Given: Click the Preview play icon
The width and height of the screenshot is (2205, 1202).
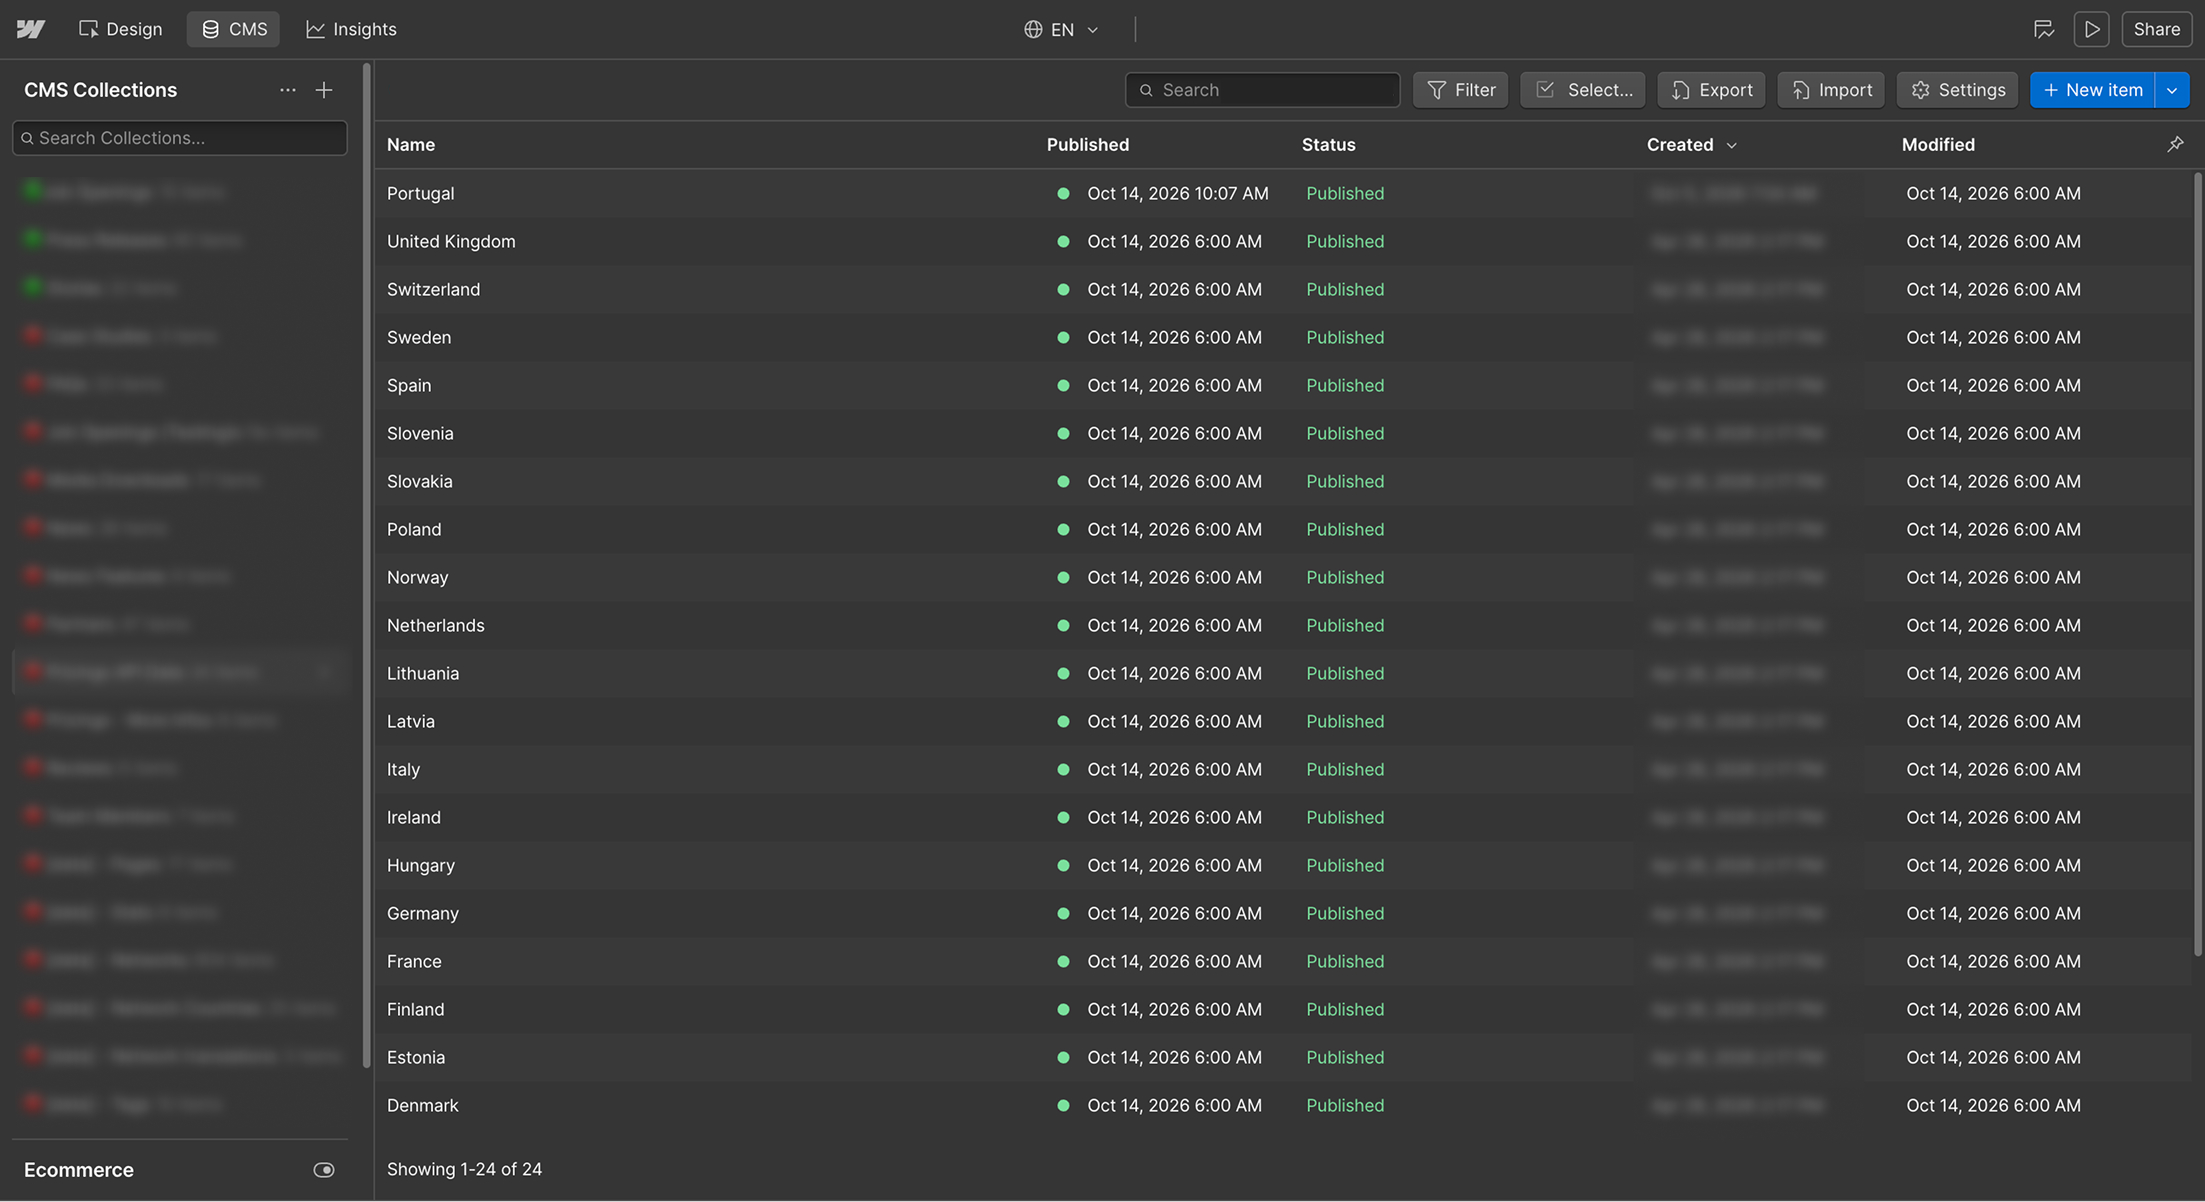Looking at the screenshot, I should click(2092, 29).
